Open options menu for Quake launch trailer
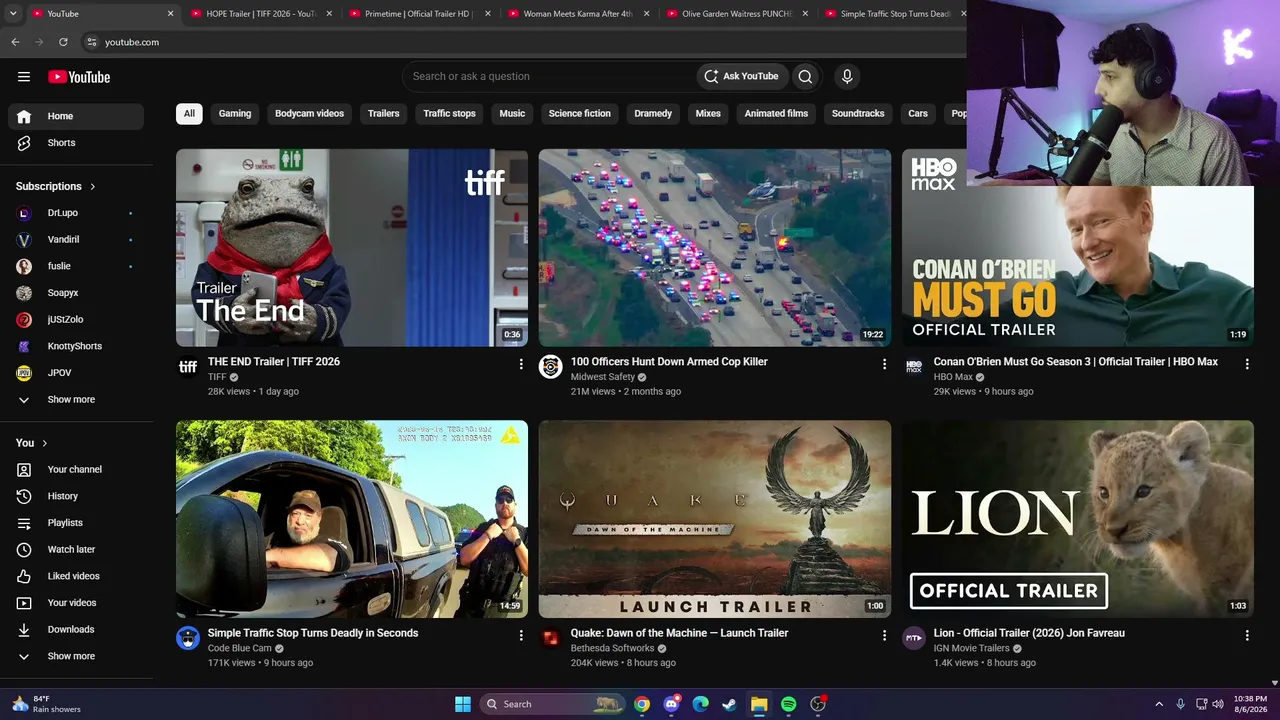 click(884, 635)
